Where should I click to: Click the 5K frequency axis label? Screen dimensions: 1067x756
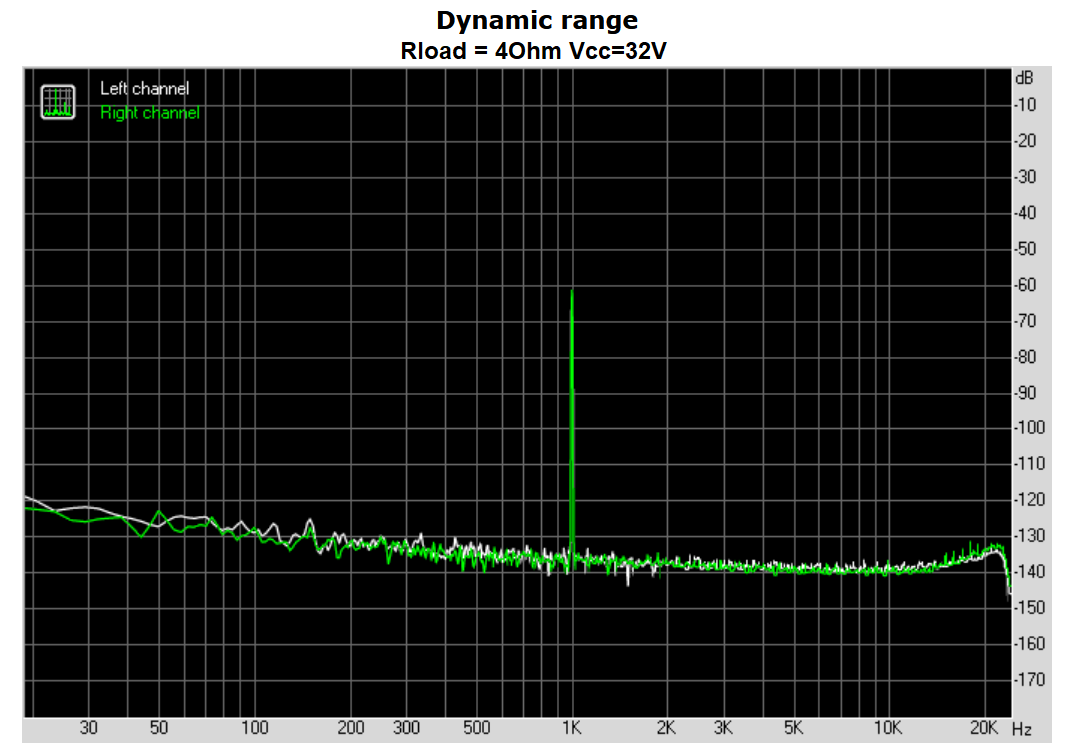(x=793, y=728)
